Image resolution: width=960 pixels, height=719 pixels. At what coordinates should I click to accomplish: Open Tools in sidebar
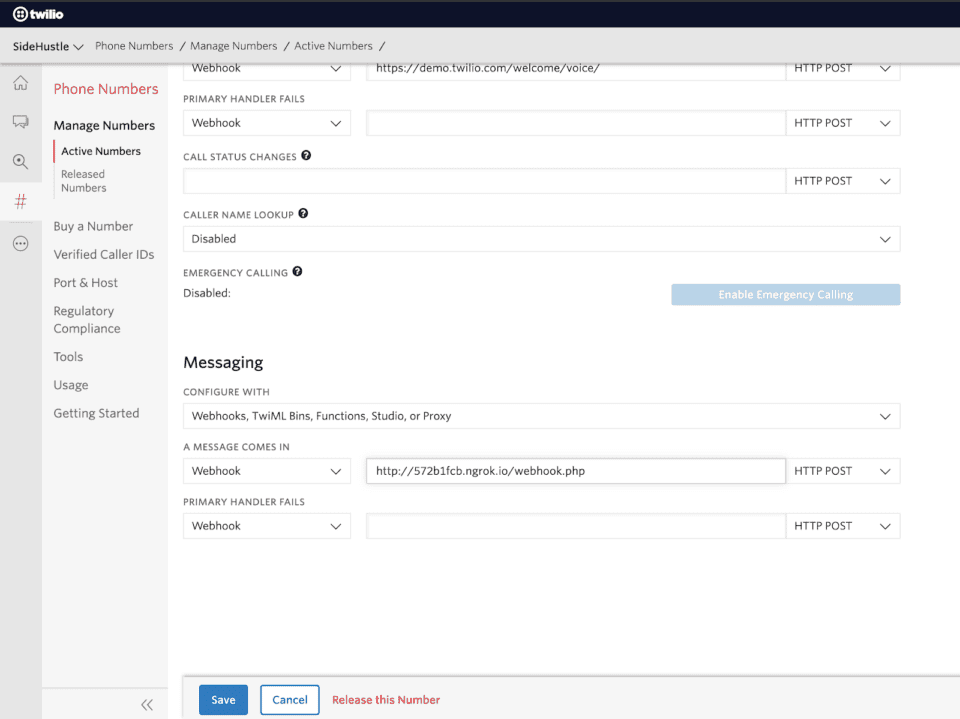68,357
